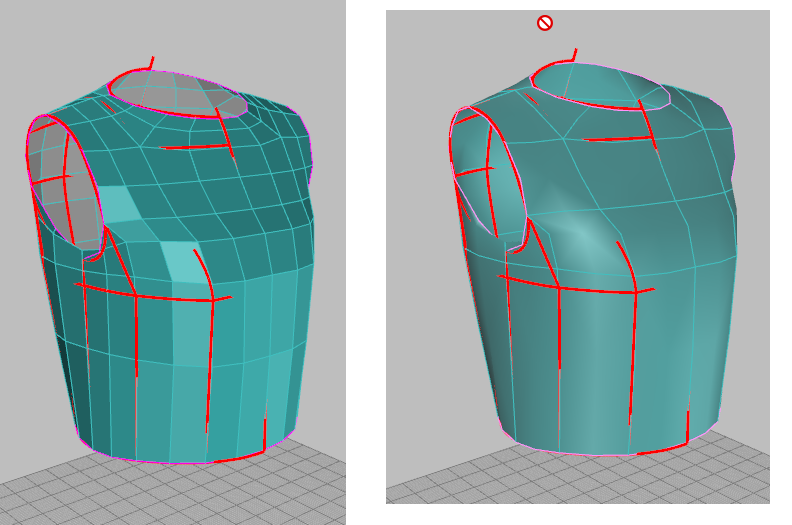Click the armhole opening of the smooth-shaded torso

(488, 174)
